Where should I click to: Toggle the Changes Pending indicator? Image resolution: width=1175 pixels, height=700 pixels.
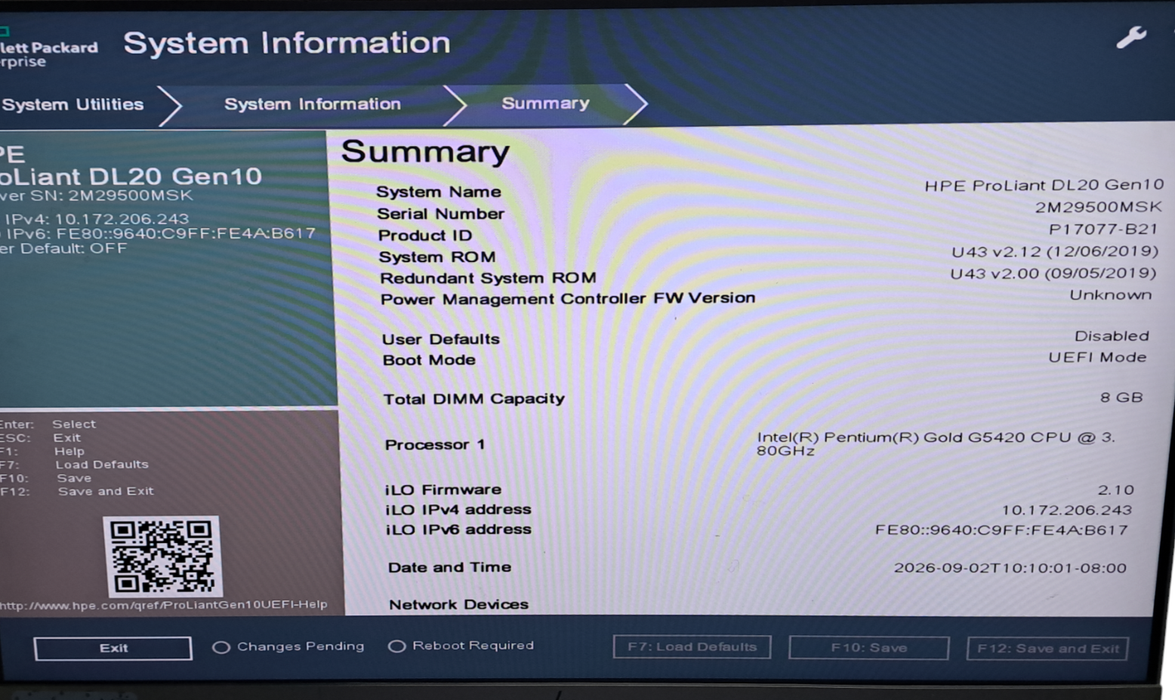pos(289,646)
